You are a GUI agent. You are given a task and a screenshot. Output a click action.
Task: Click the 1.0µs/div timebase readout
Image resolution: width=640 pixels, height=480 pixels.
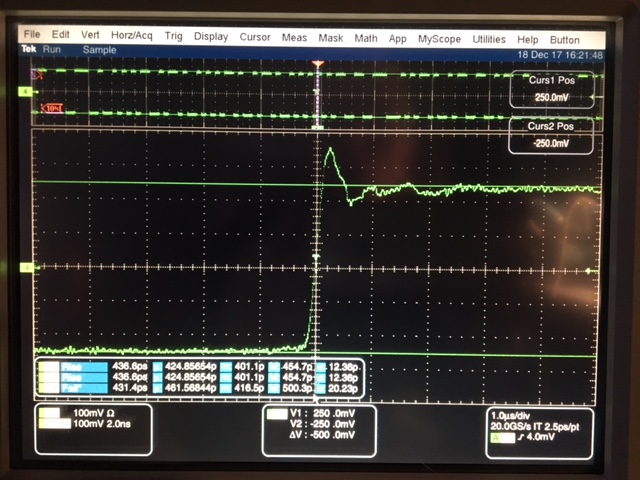click(x=510, y=416)
